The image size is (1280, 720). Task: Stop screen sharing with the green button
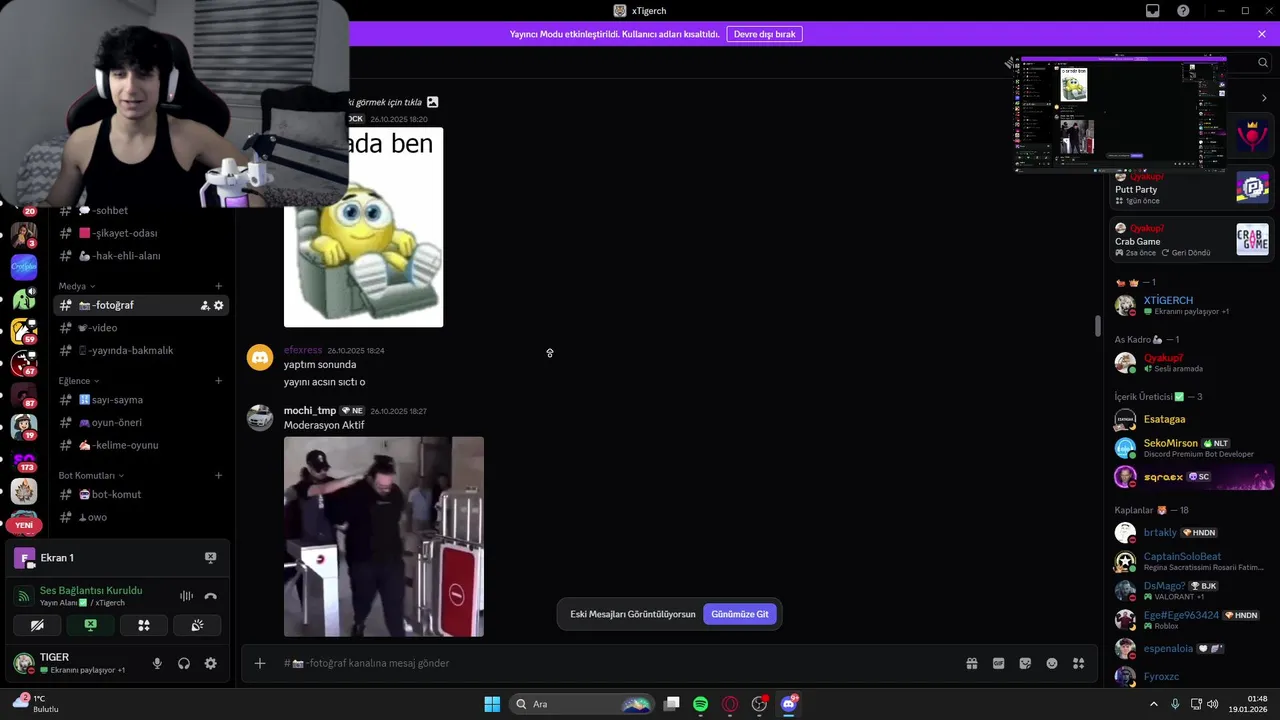(90, 625)
